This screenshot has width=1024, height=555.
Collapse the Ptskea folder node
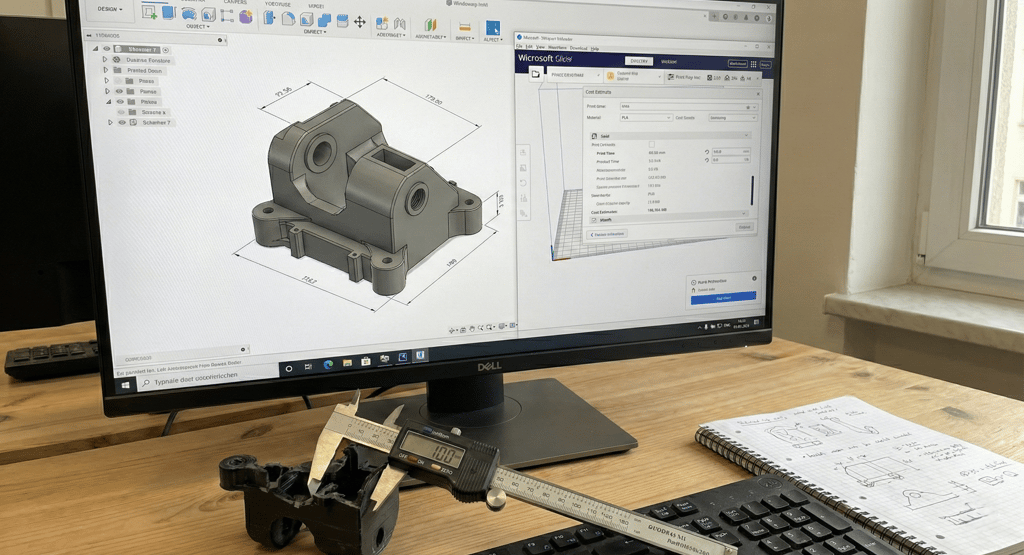[x=108, y=102]
